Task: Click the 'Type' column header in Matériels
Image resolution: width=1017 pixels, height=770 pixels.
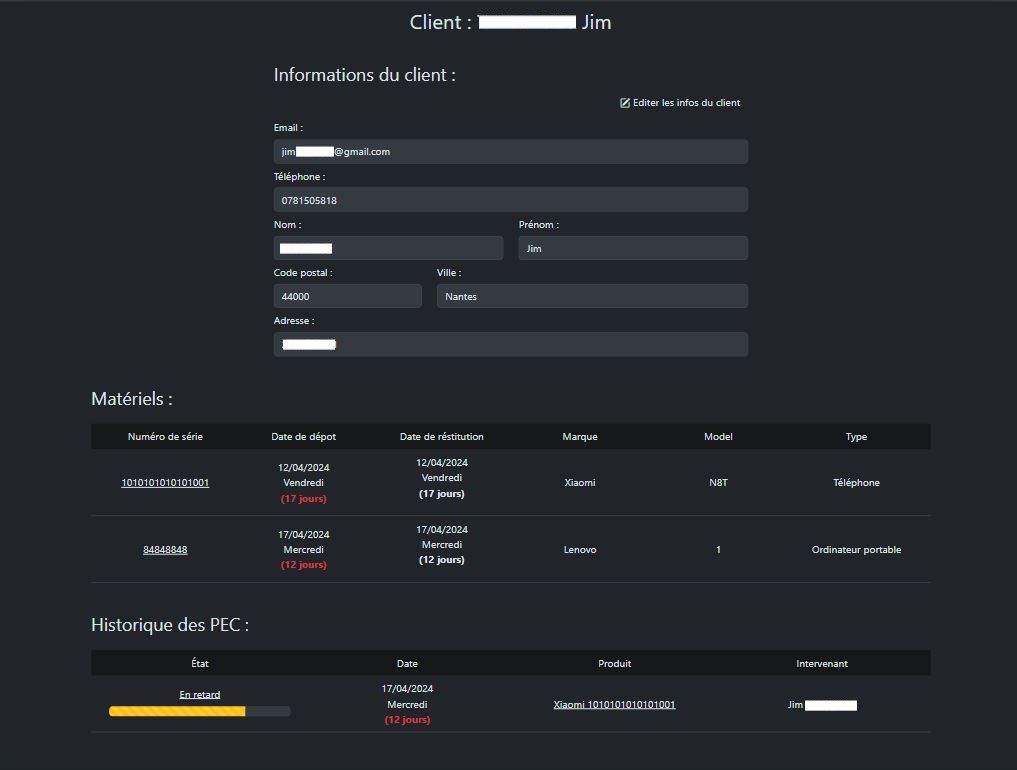Action: pyautogui.click(x=856, y=437)
